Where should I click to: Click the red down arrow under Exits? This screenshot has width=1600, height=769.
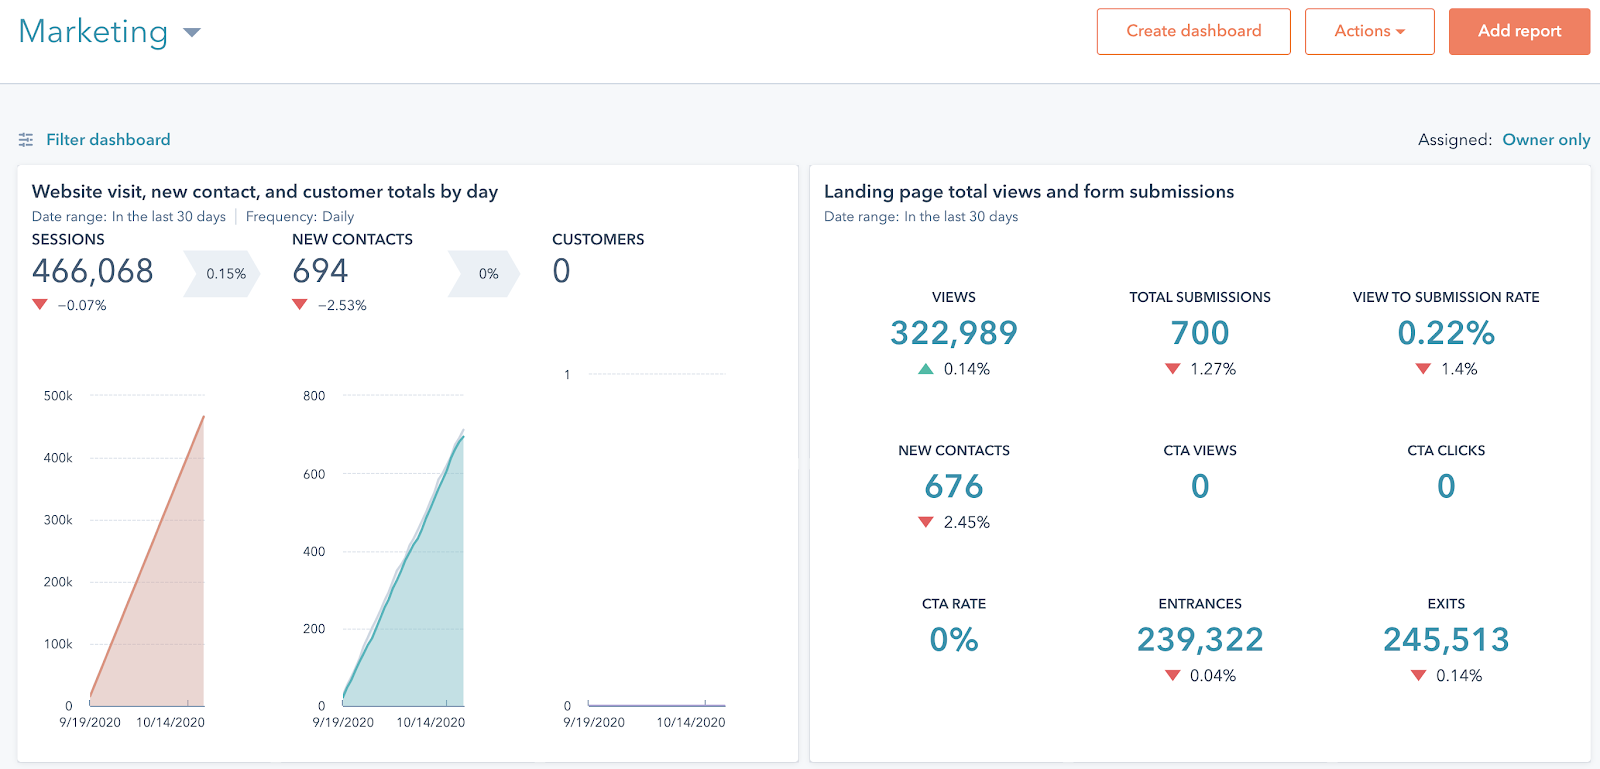tap(1418, 676)
